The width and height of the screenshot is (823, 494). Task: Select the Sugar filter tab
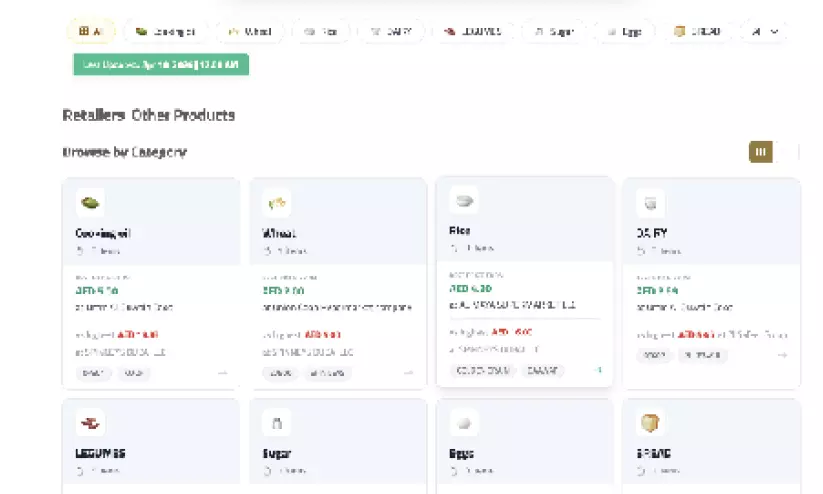click(x=554, y=32)
